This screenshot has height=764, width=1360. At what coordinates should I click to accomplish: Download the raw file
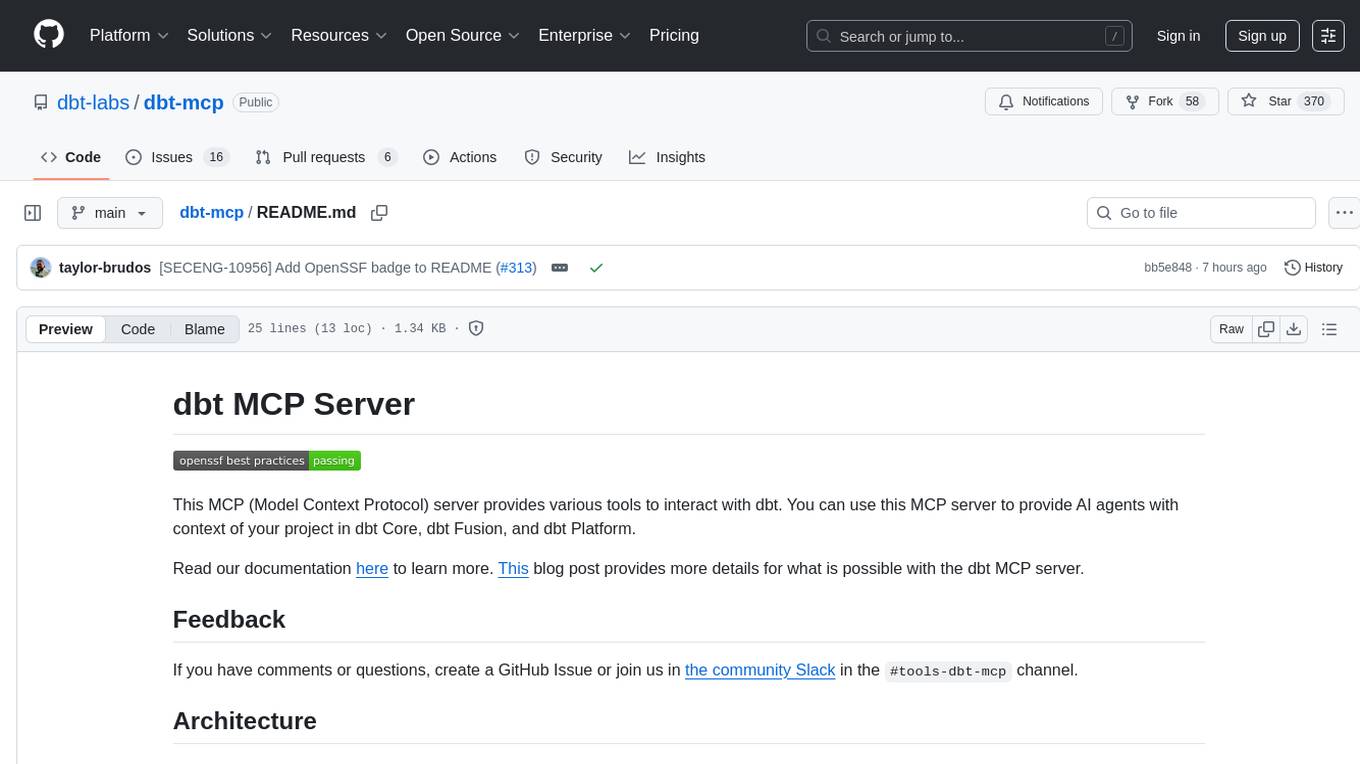point(1294,329)
